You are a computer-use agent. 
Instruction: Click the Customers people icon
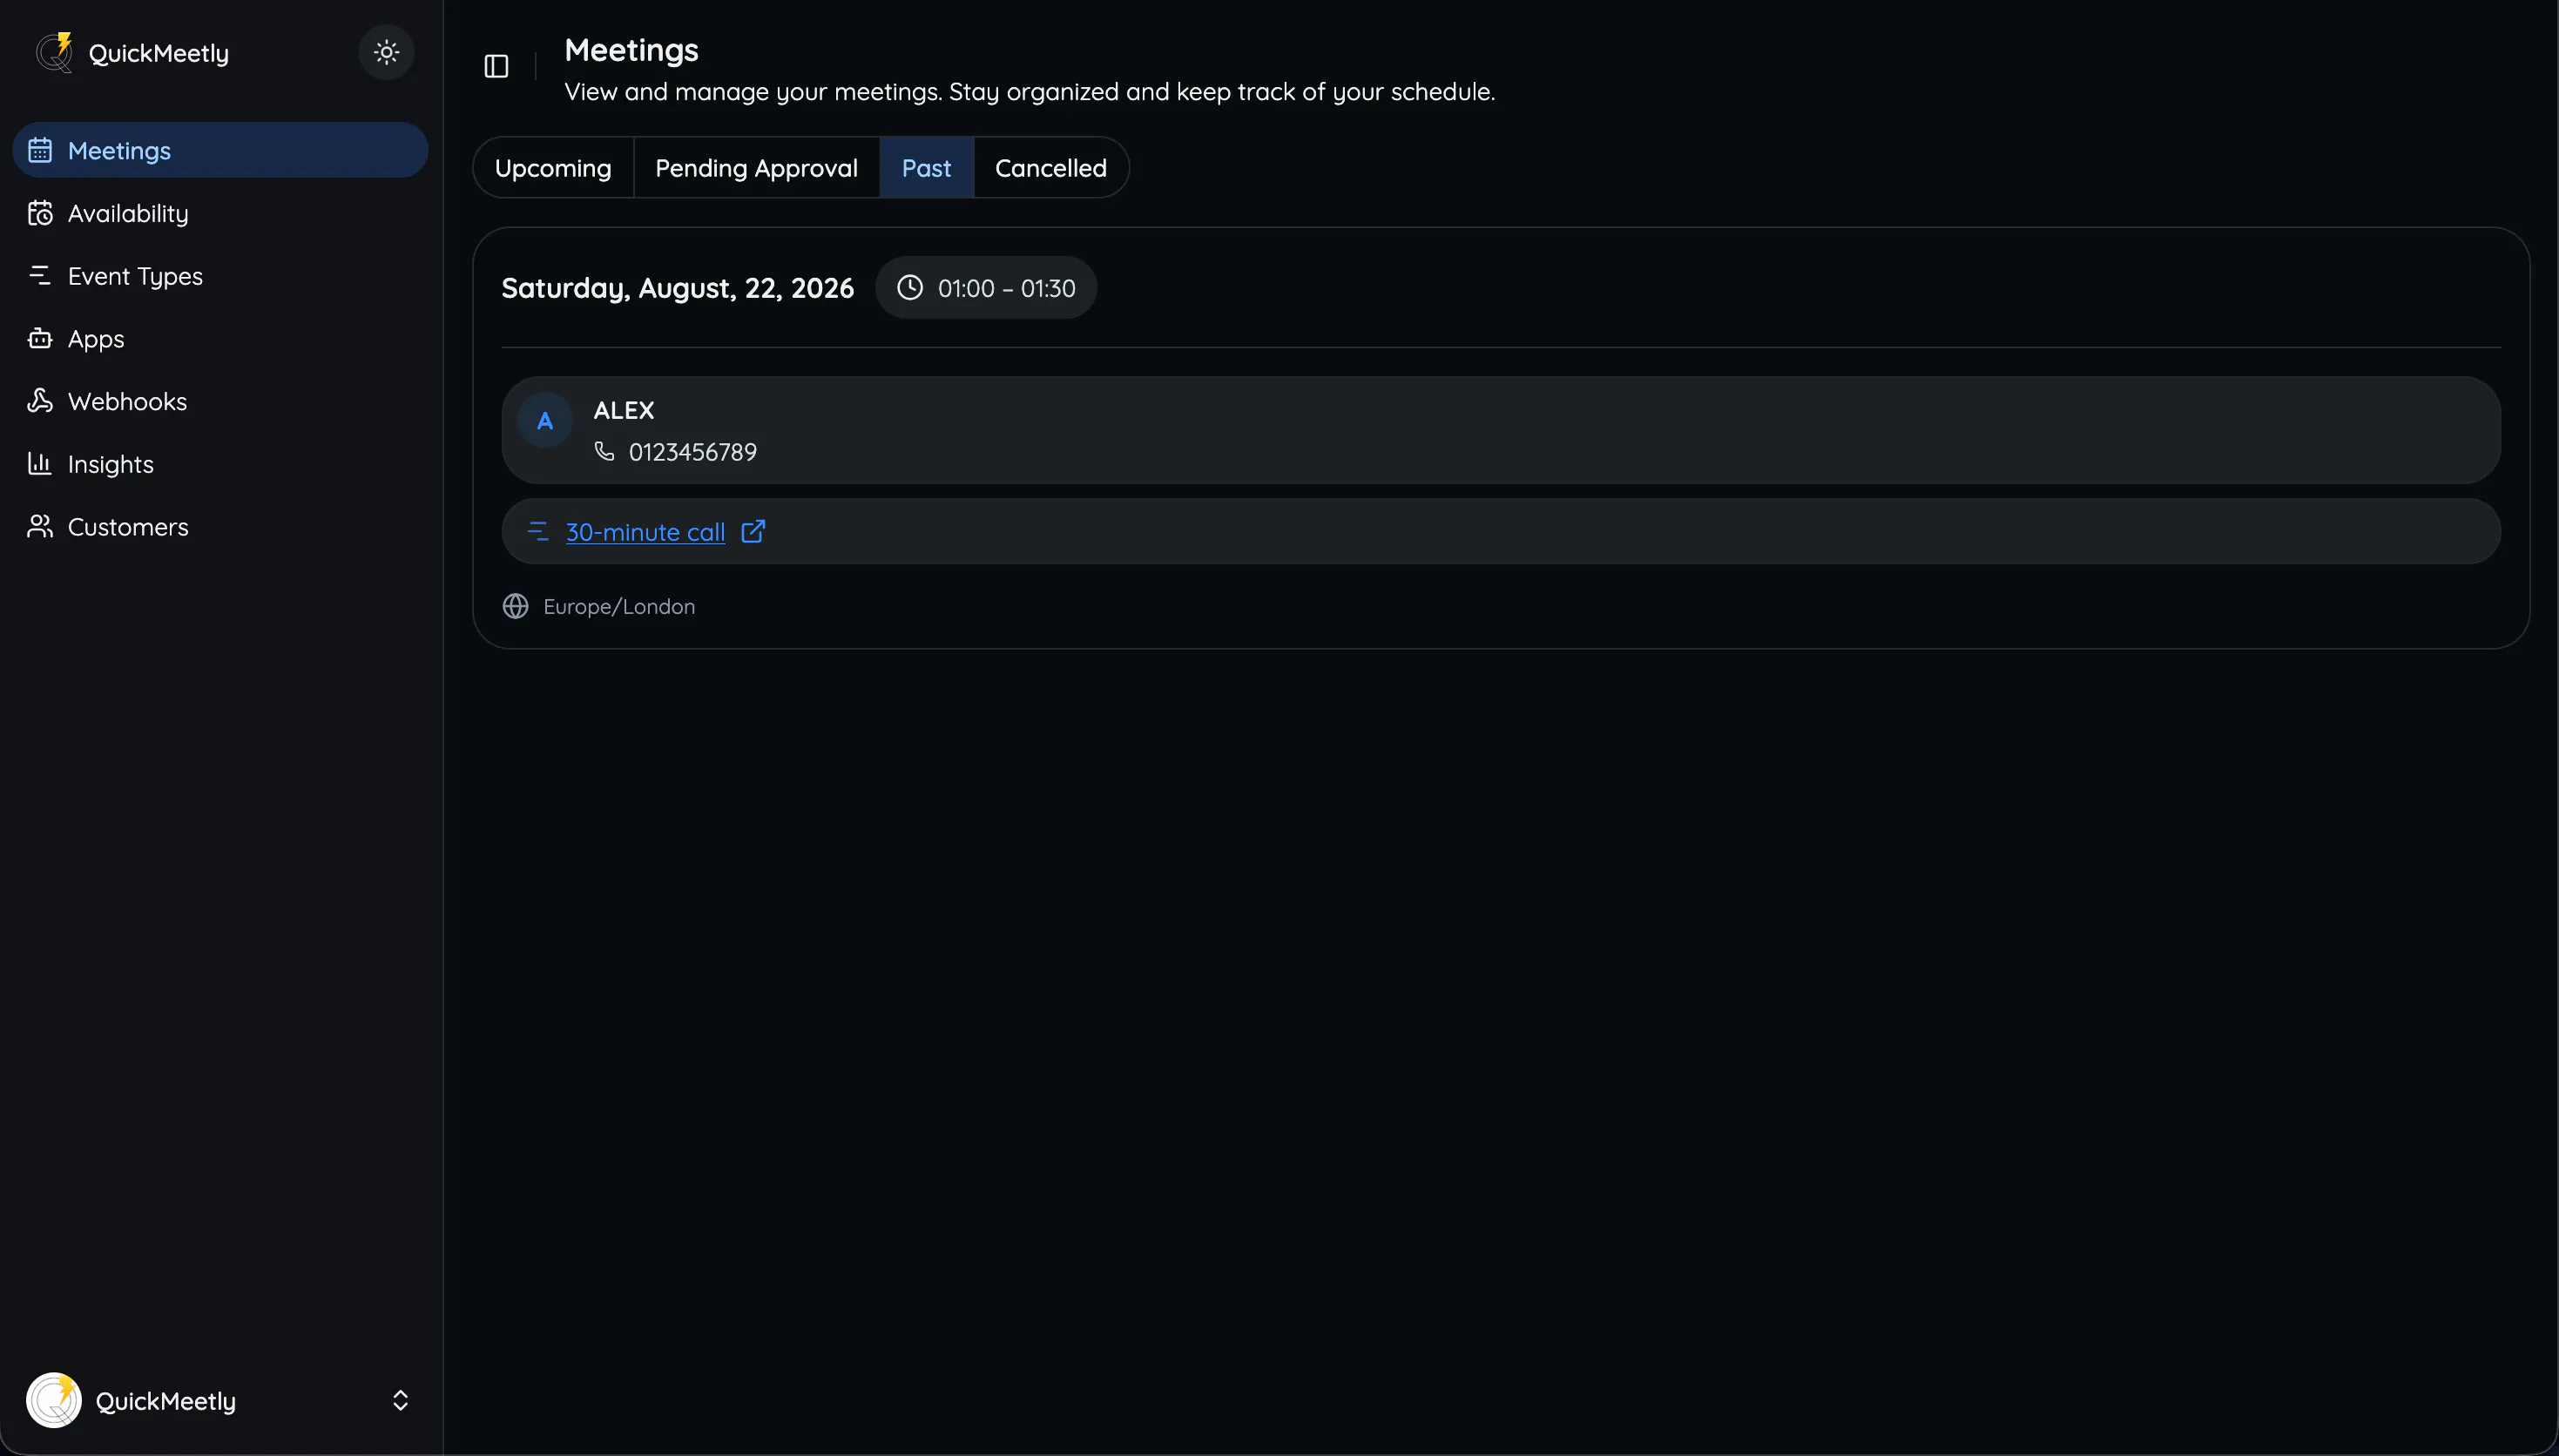[x=40, y=526]
